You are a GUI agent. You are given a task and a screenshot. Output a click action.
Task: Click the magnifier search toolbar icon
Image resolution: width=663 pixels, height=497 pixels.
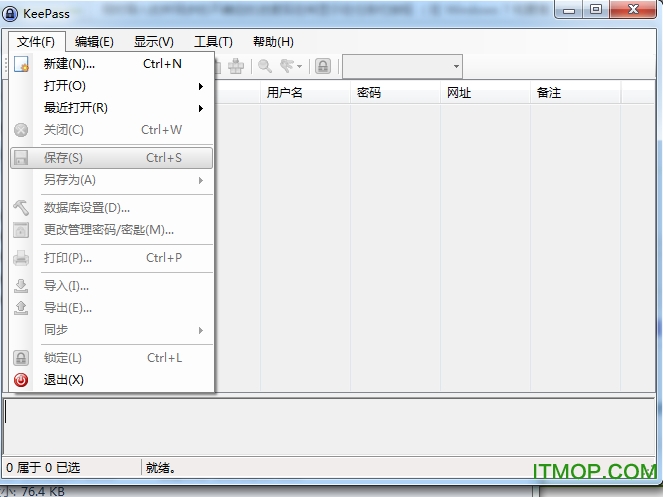[265, 66]
